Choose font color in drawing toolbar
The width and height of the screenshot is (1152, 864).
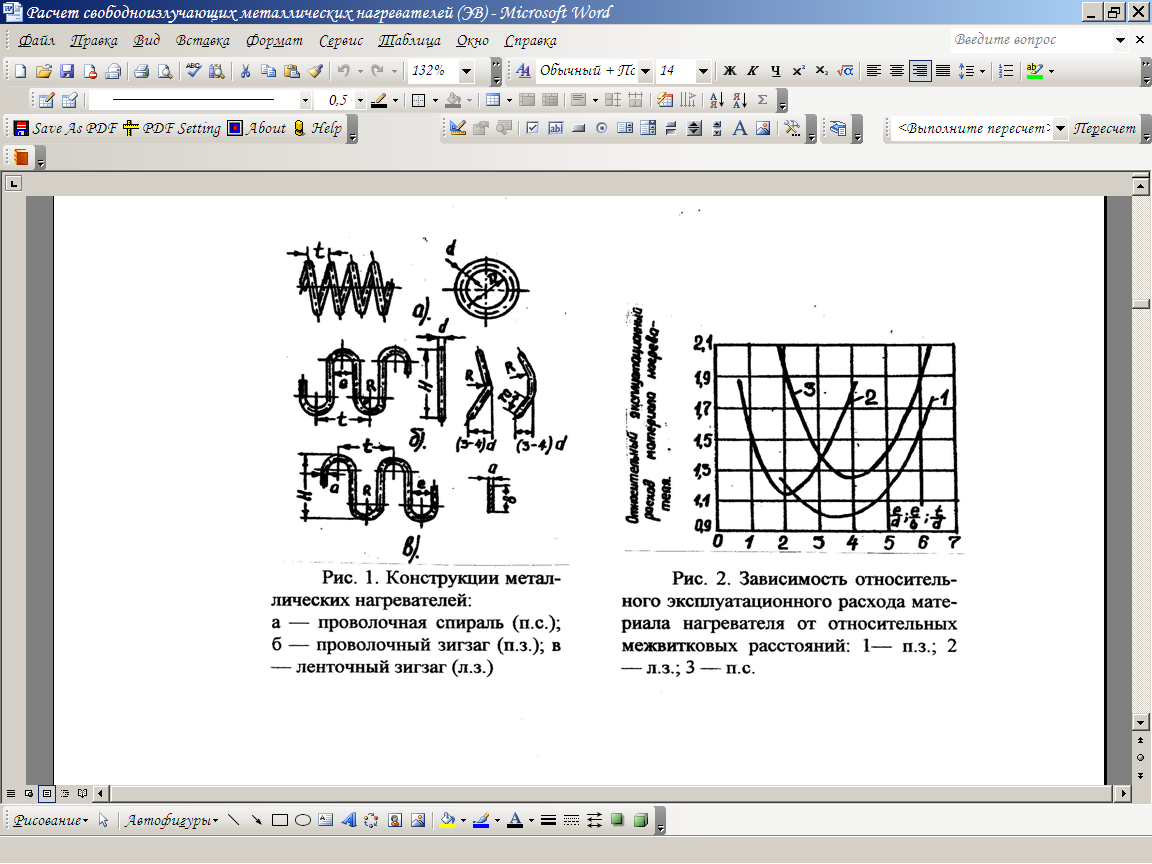515,821
